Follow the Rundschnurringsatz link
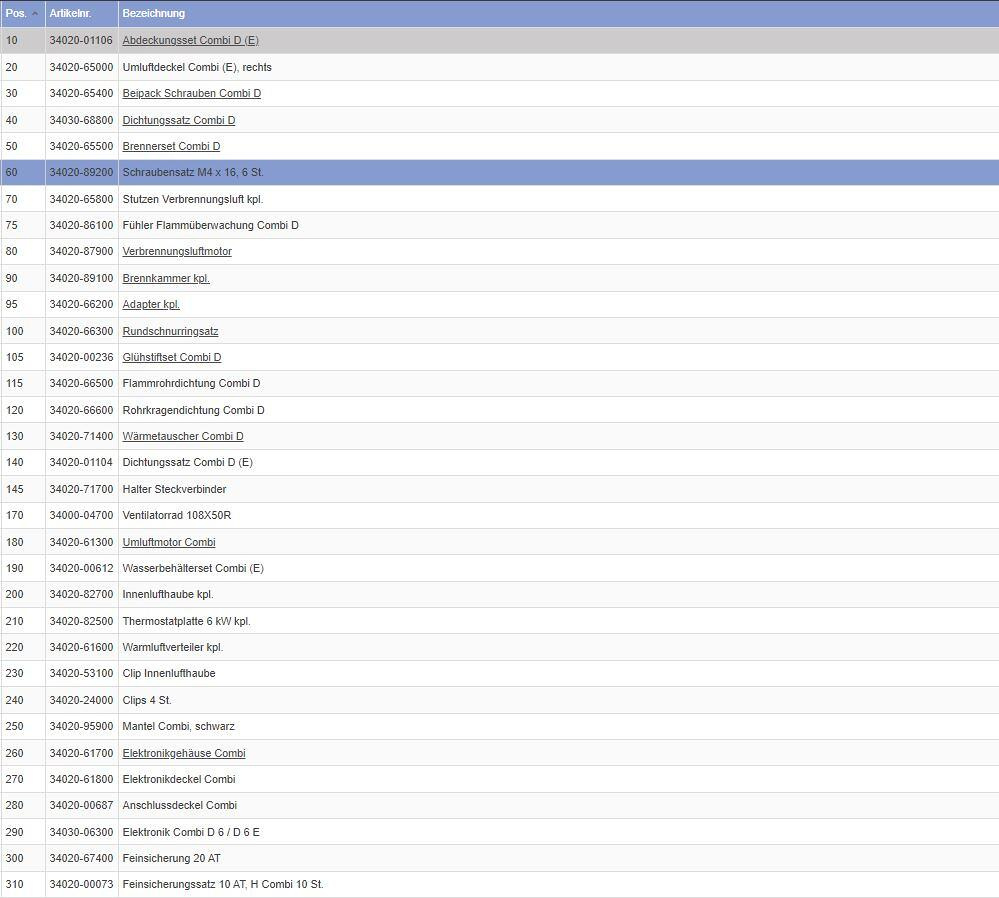 [x=170, y=331]
